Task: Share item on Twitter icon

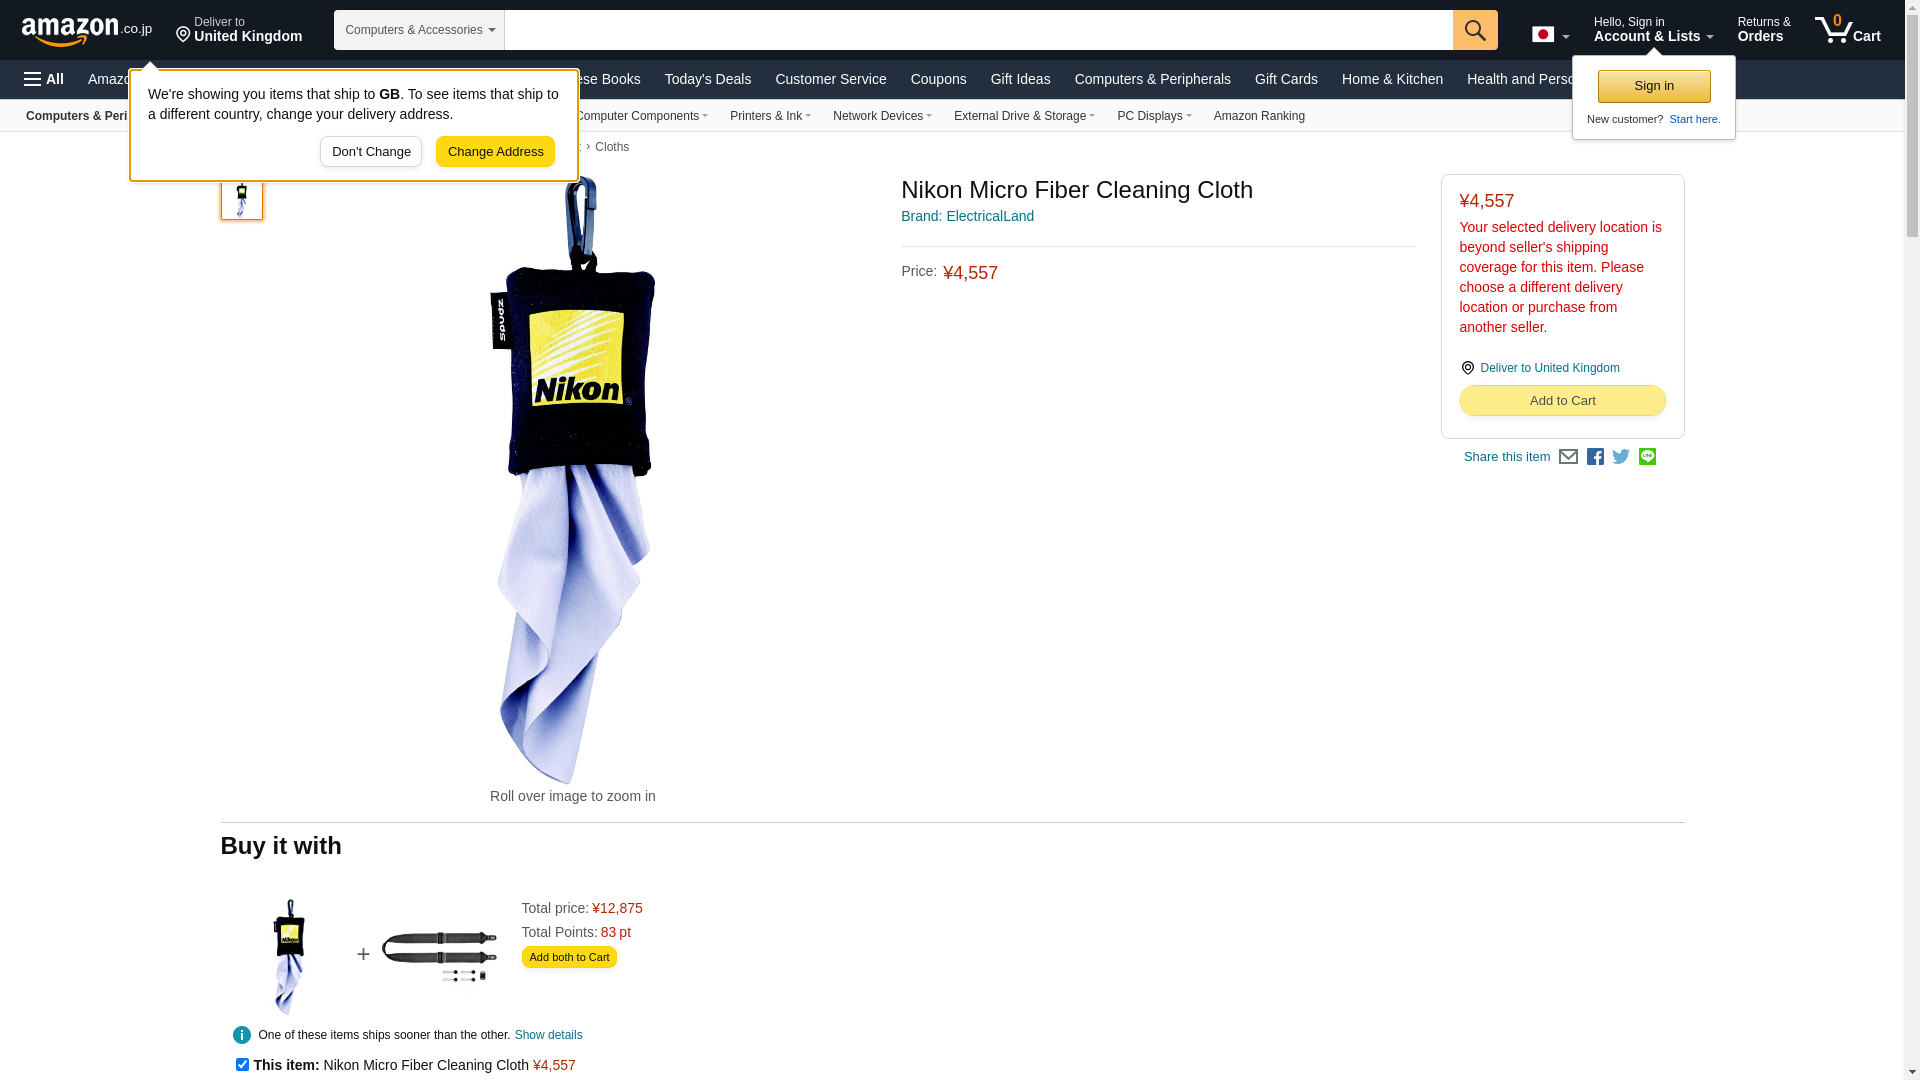Action: click(1621, 457)
